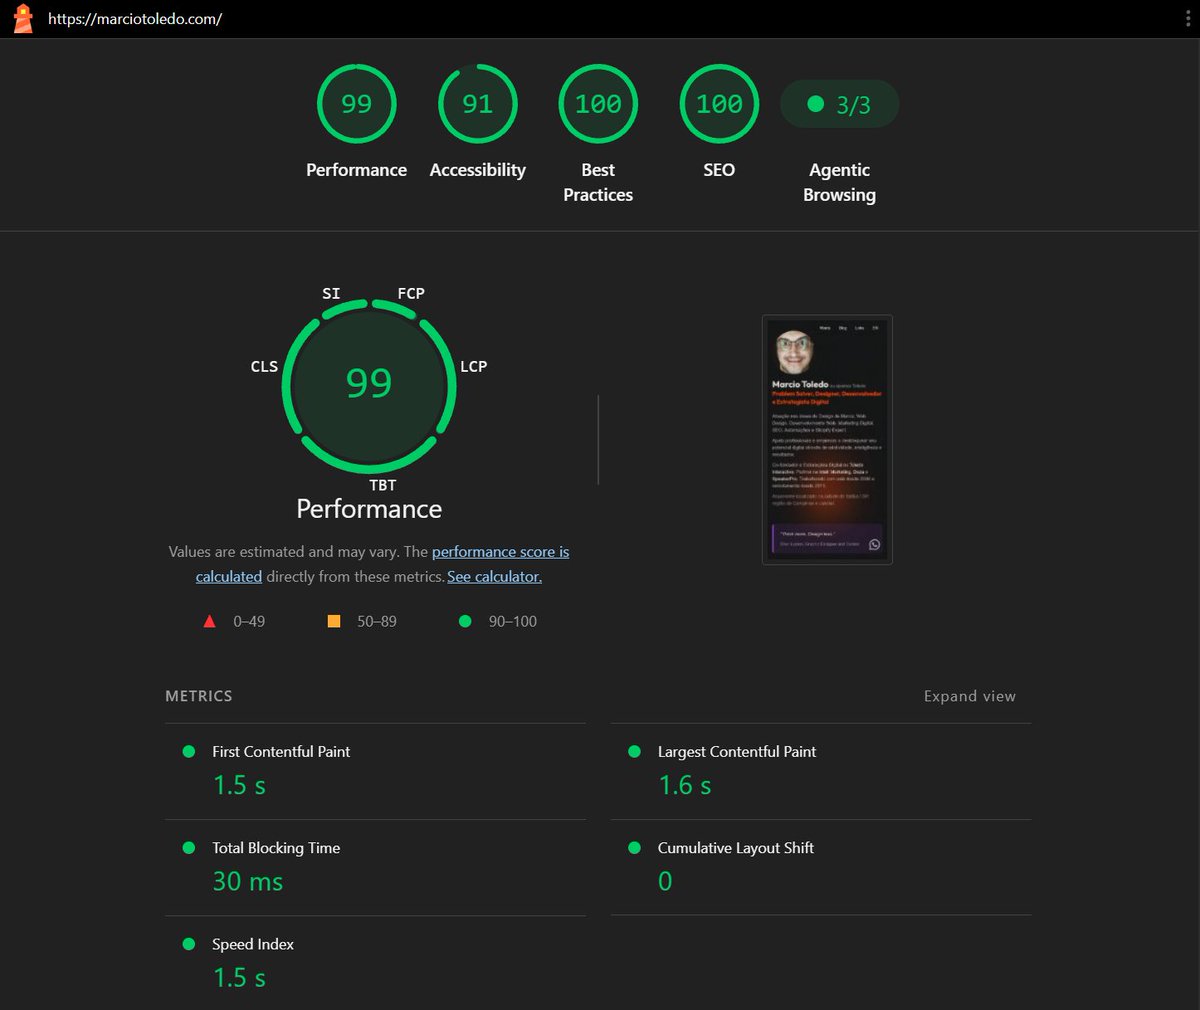Image resolution: width=1200 pixels, height=1010 pixels.
Task: Click green status dot beside Cumulative Layout Shift
Action: tap(634, 847)
